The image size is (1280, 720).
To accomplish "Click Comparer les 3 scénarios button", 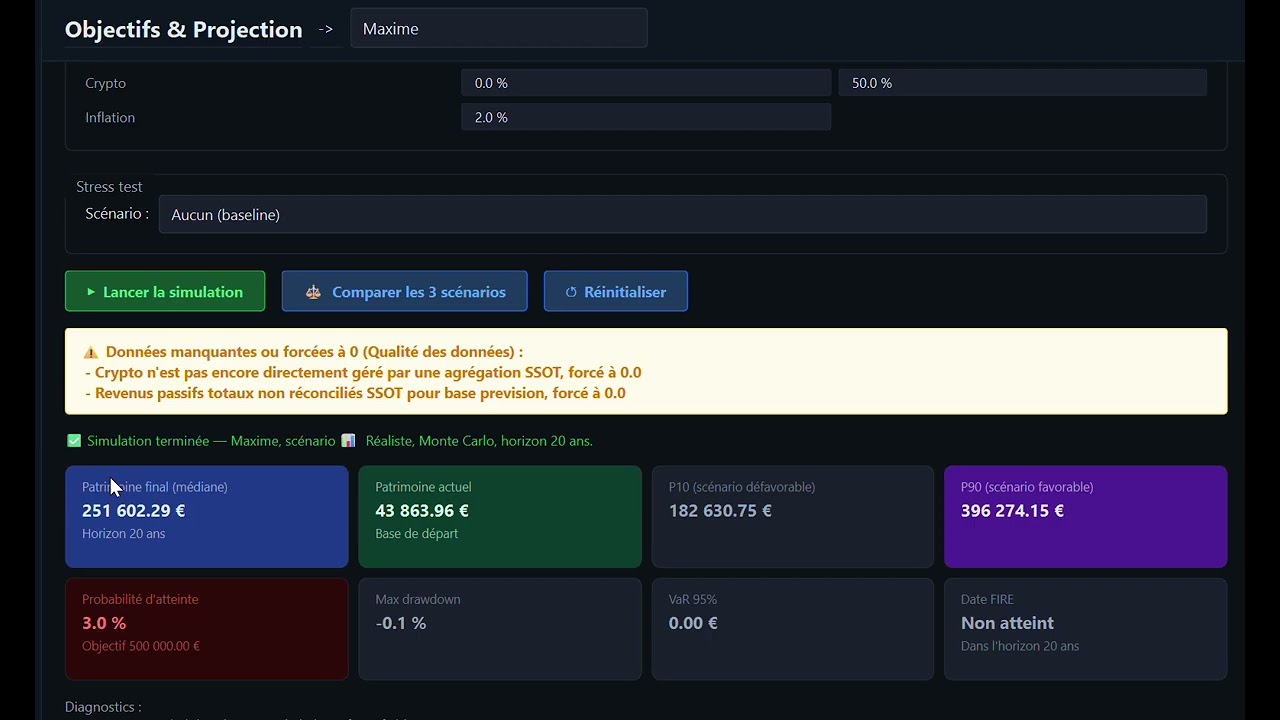I will [404, 292].
